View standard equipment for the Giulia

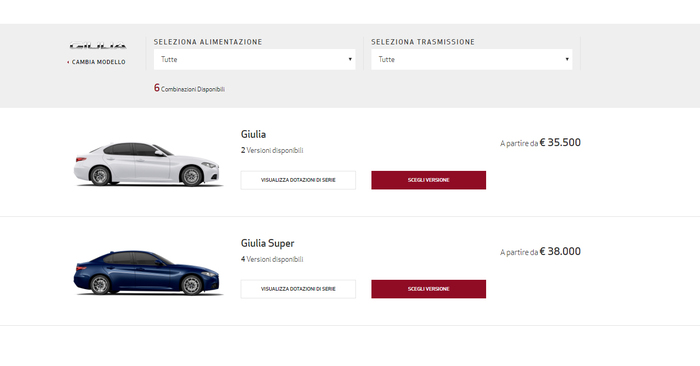click(x=298, y=180)
